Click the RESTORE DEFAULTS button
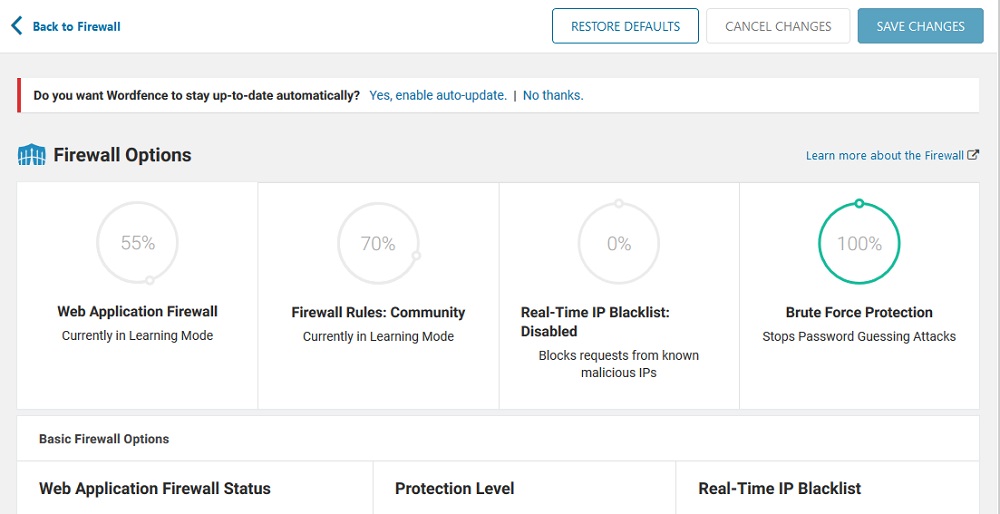Viewport: 1000px width, 514px height. 625,26
